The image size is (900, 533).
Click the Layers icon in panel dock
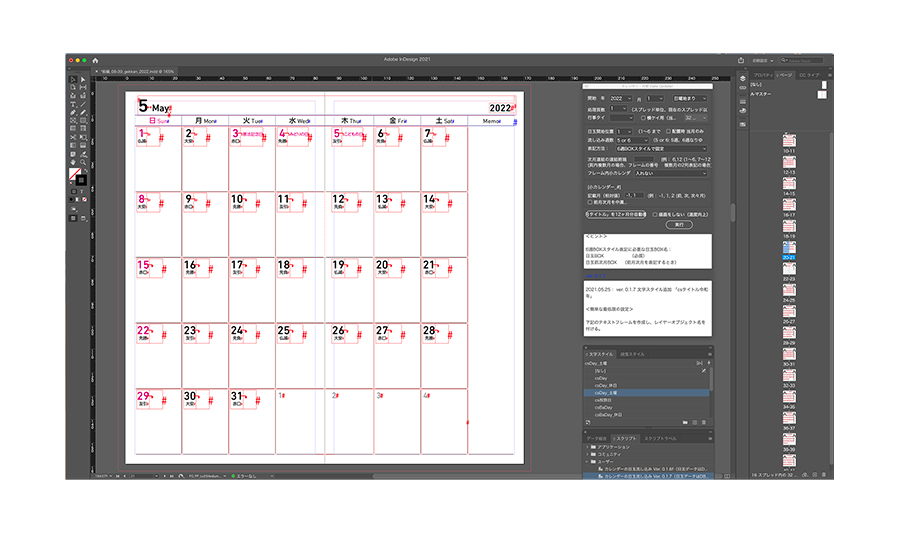[743, 78]
